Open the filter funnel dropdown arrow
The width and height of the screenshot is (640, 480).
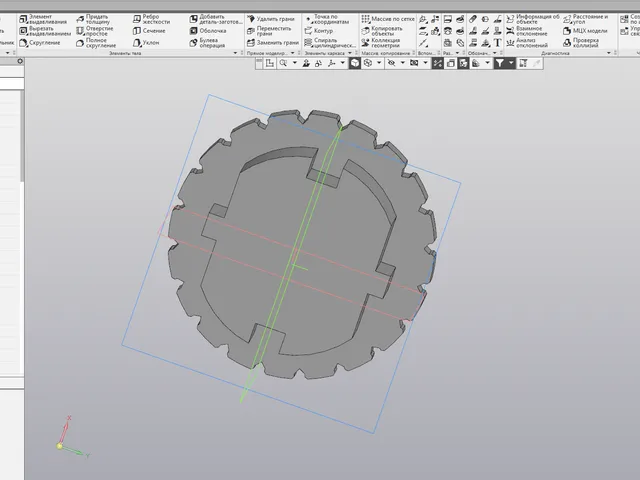pyautogui.click(x=511, y=63)
